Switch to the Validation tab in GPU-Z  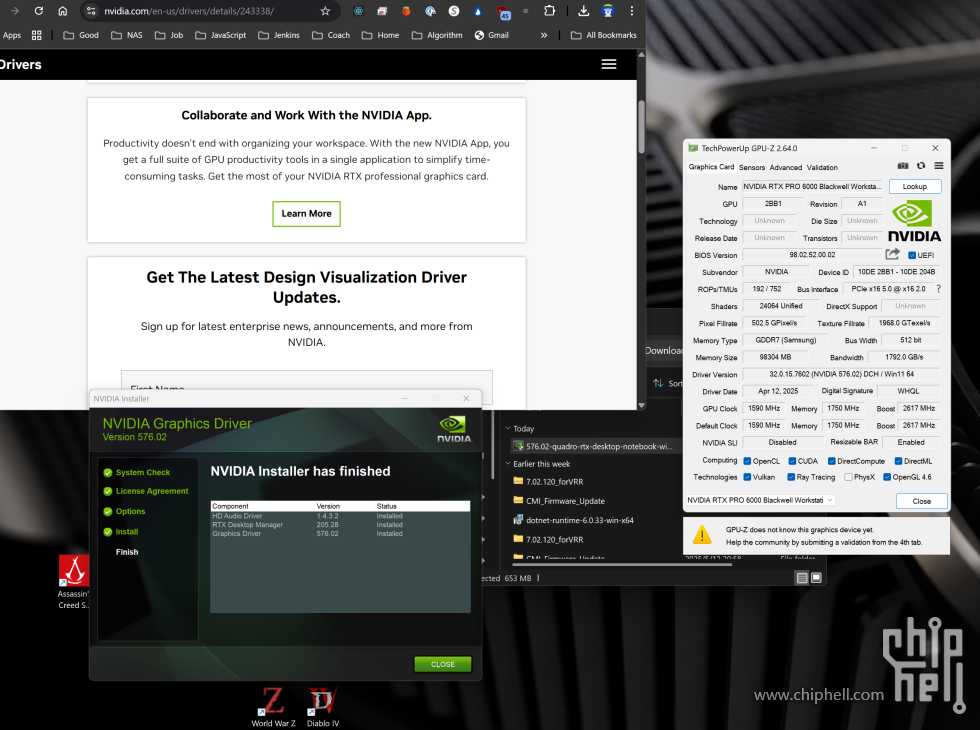(x=822, y=168)
